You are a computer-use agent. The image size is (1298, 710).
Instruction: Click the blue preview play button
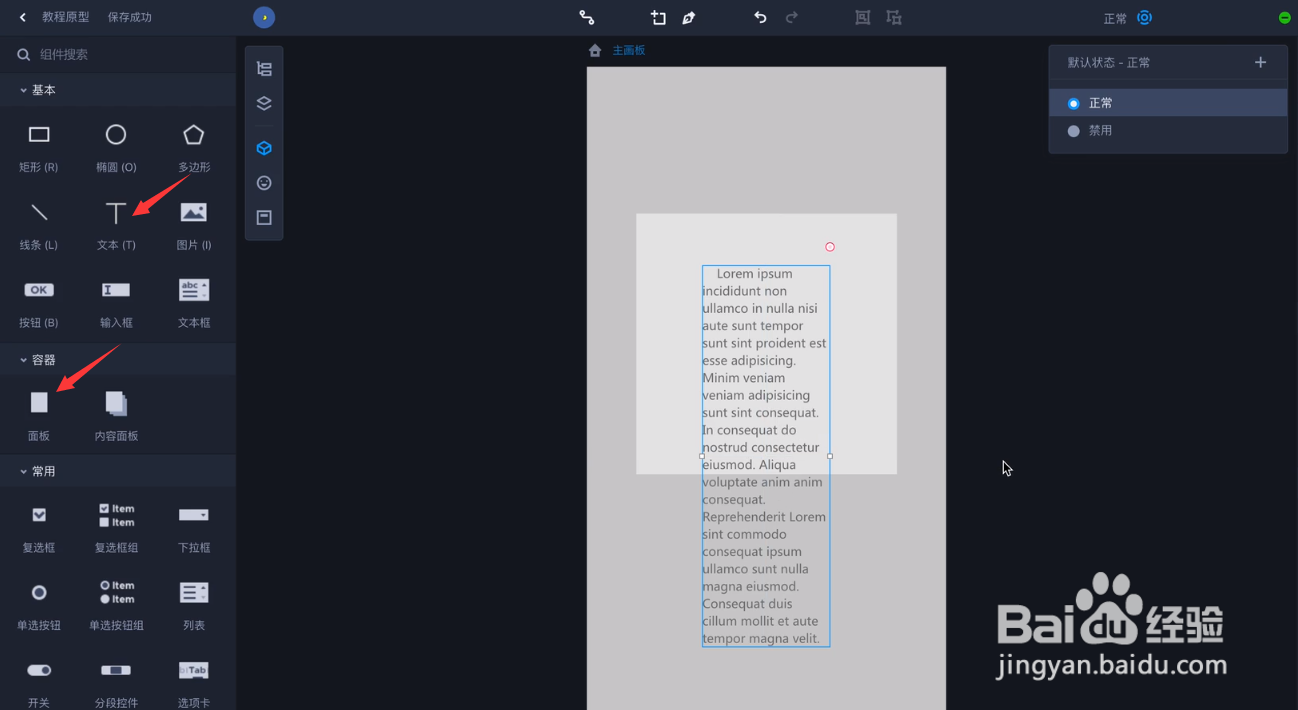coord(264,18)
